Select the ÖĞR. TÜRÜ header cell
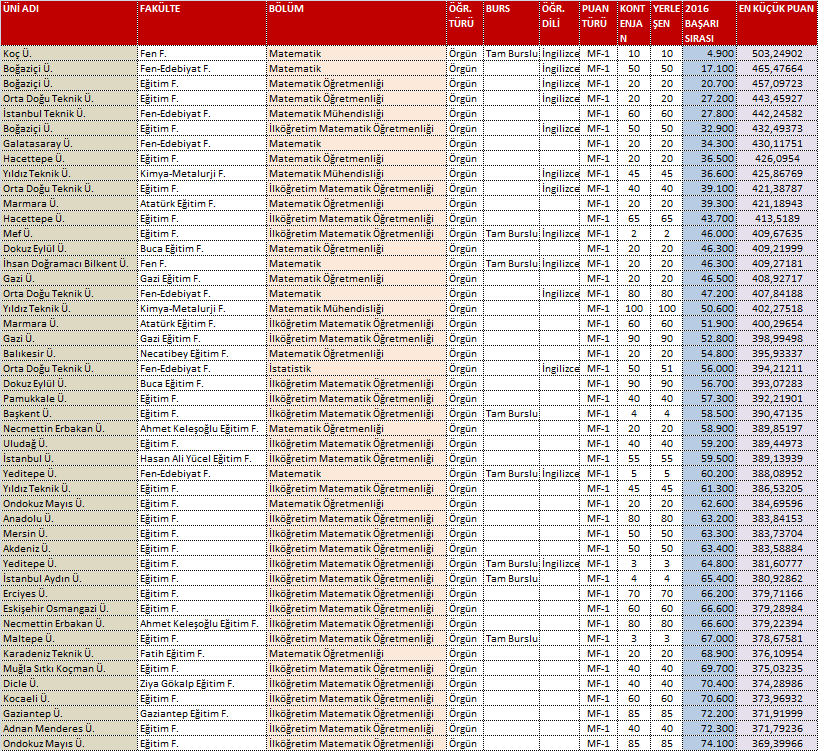834x751 pixels. [x=465, y=23]
